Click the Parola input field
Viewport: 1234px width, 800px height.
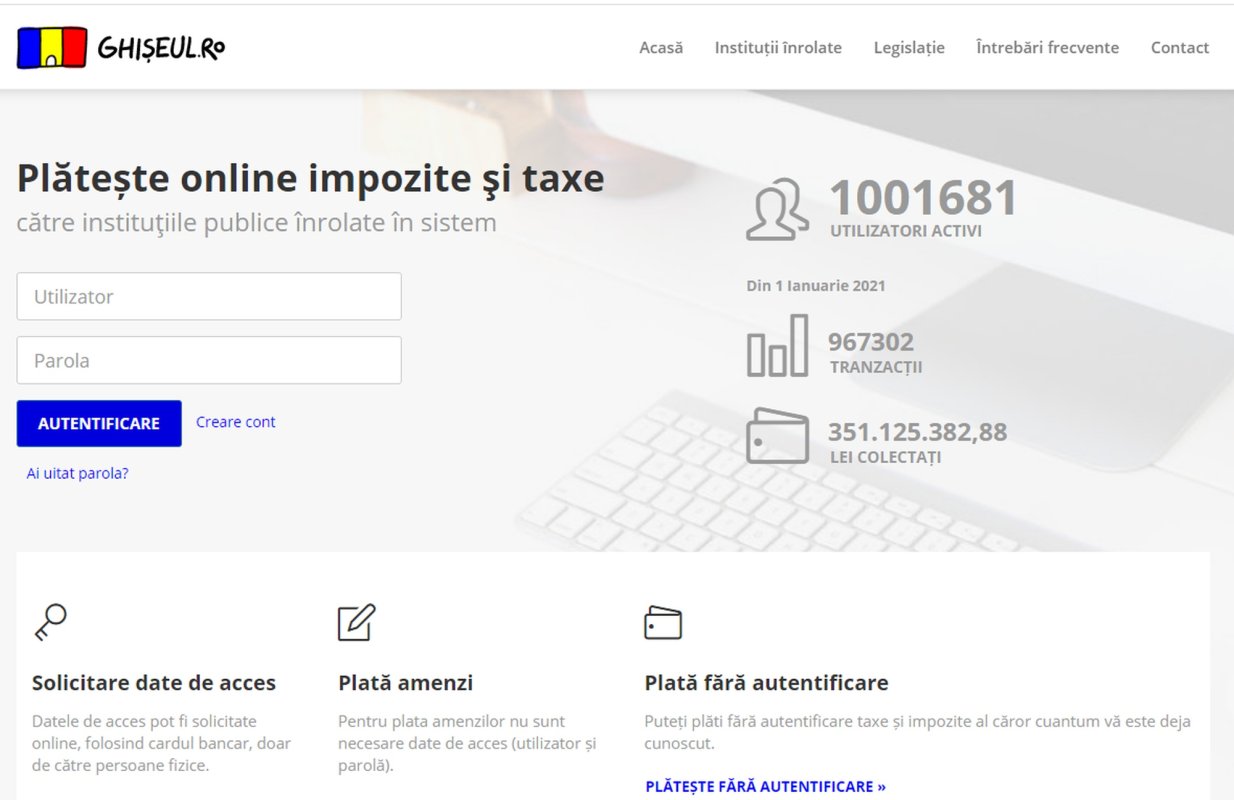pos(208,360)
